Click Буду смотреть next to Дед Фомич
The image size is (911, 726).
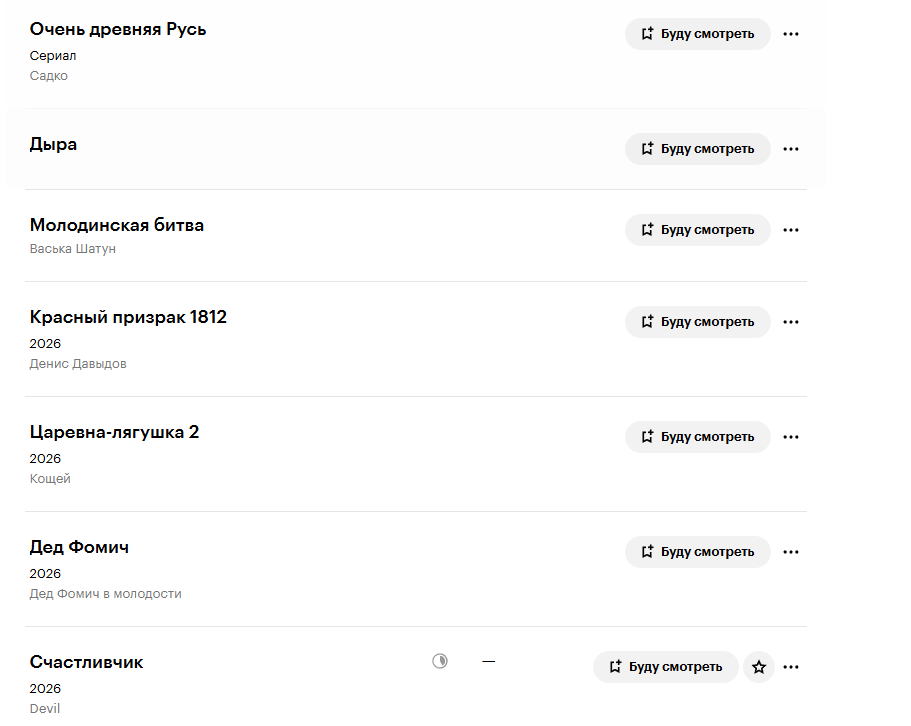pos(697,552)
